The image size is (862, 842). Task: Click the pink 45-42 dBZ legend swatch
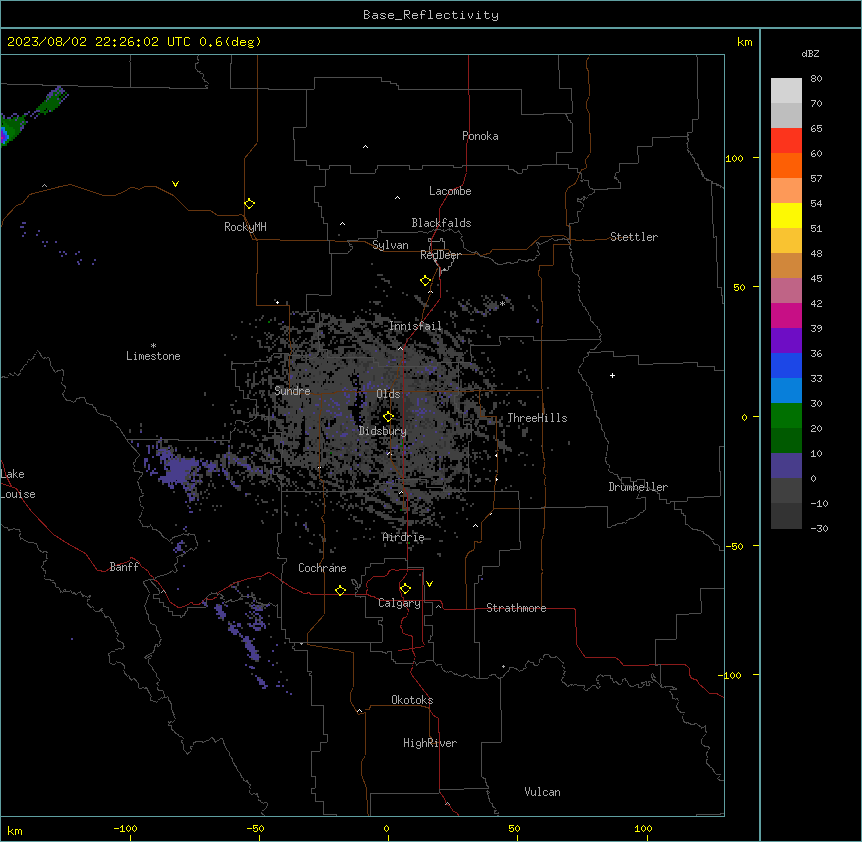tap(786, 291)
